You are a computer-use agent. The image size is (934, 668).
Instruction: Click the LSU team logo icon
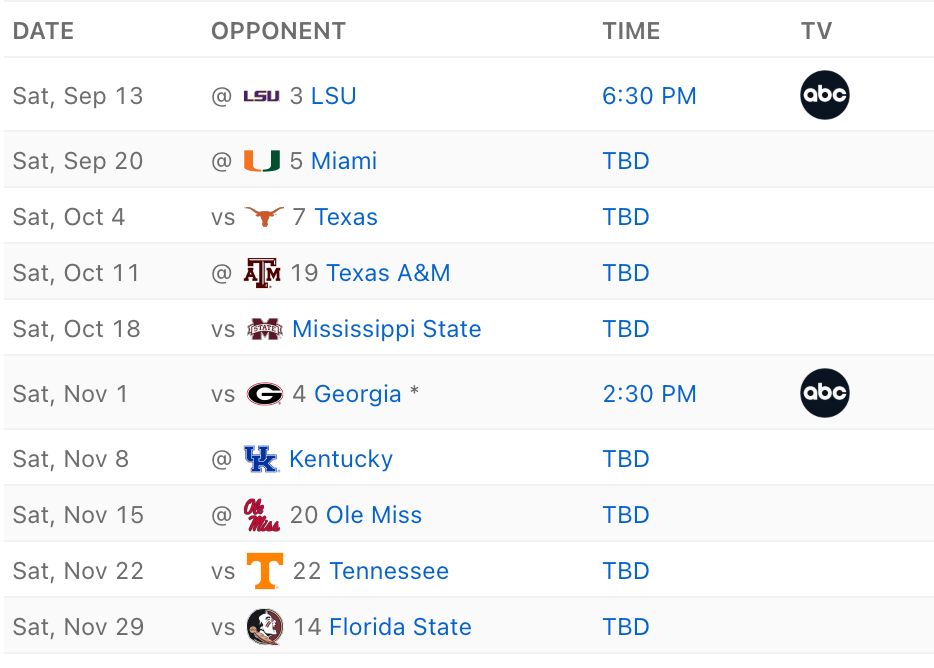click(x=262, y=96)
